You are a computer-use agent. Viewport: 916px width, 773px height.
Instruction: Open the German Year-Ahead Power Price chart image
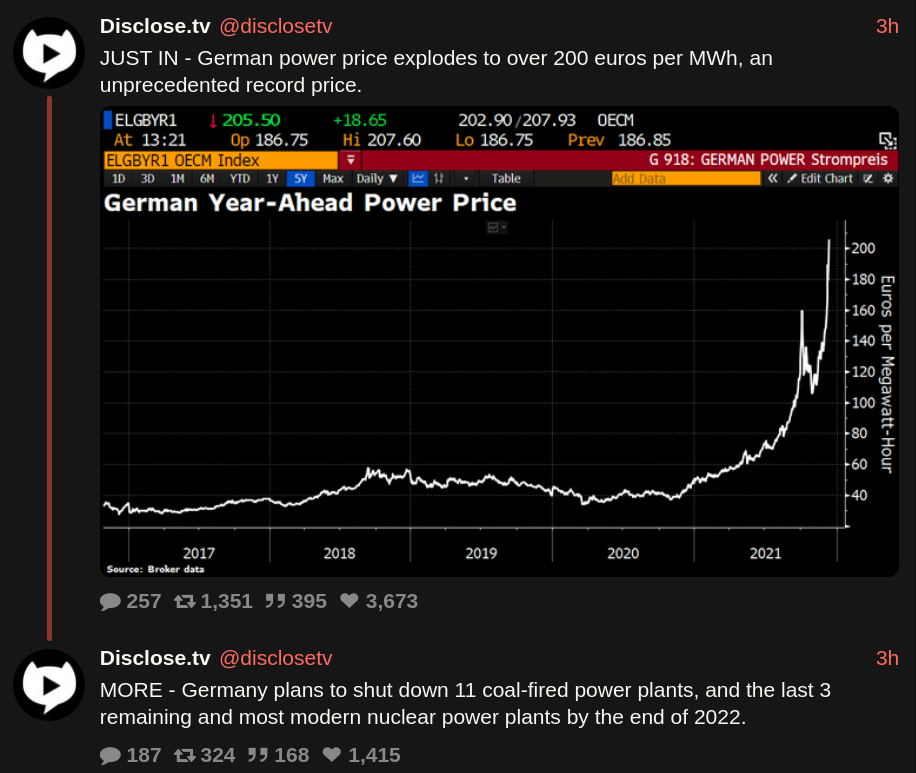pos(499,342)
